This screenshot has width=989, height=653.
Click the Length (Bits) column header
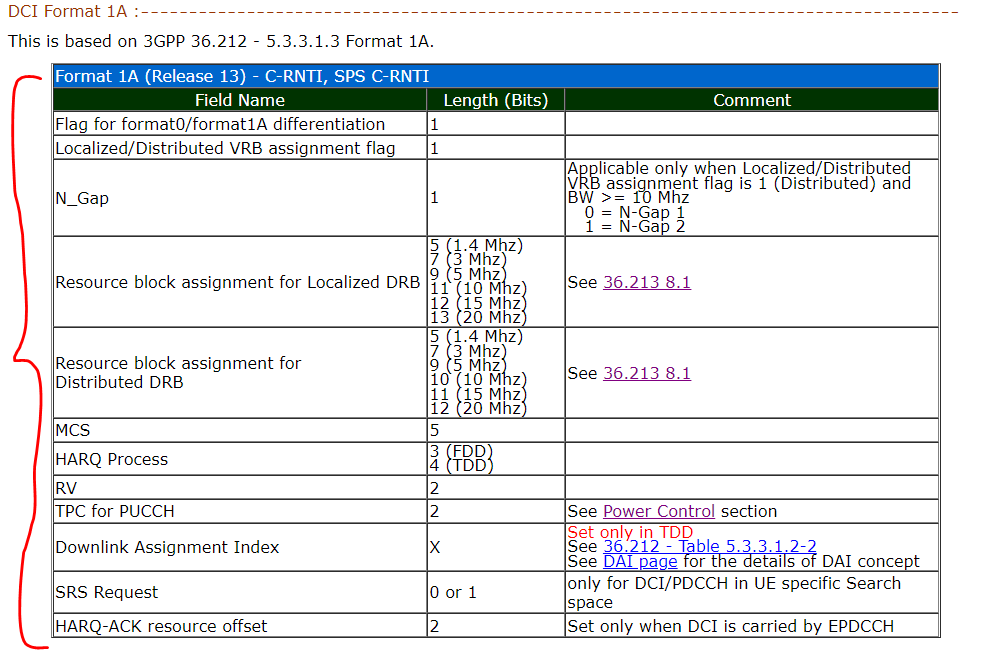coord(496,100)
